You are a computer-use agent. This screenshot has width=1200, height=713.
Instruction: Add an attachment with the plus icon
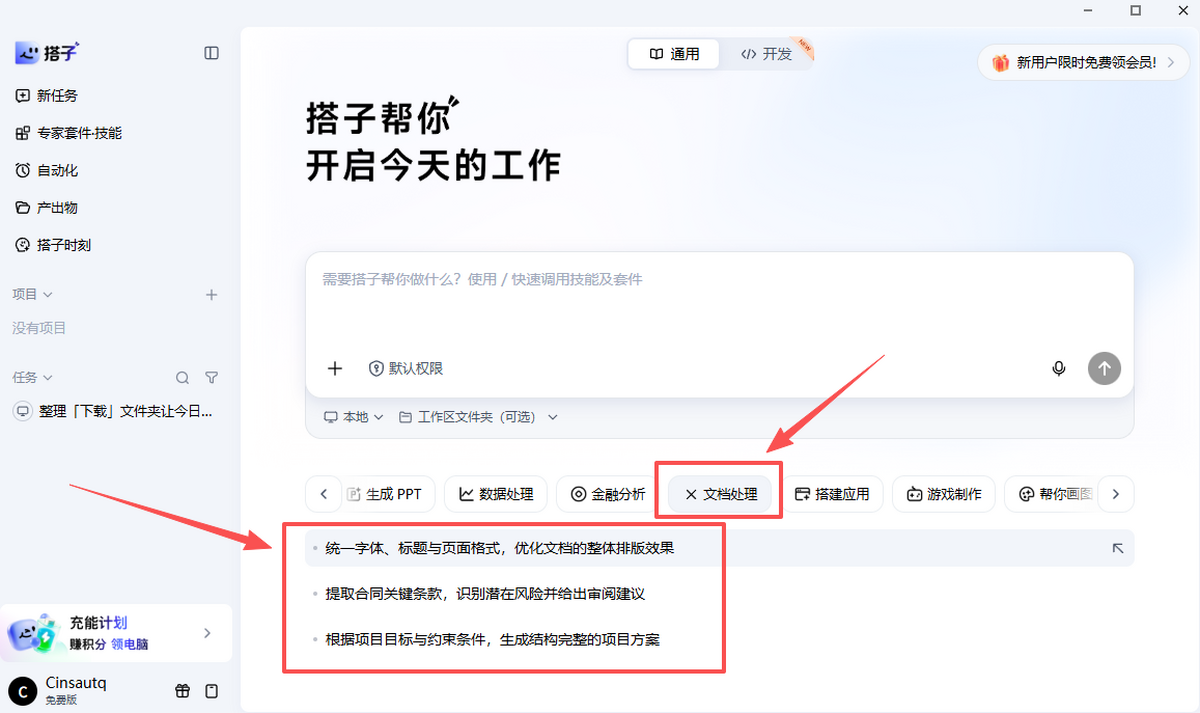click(x=335, y=368)
